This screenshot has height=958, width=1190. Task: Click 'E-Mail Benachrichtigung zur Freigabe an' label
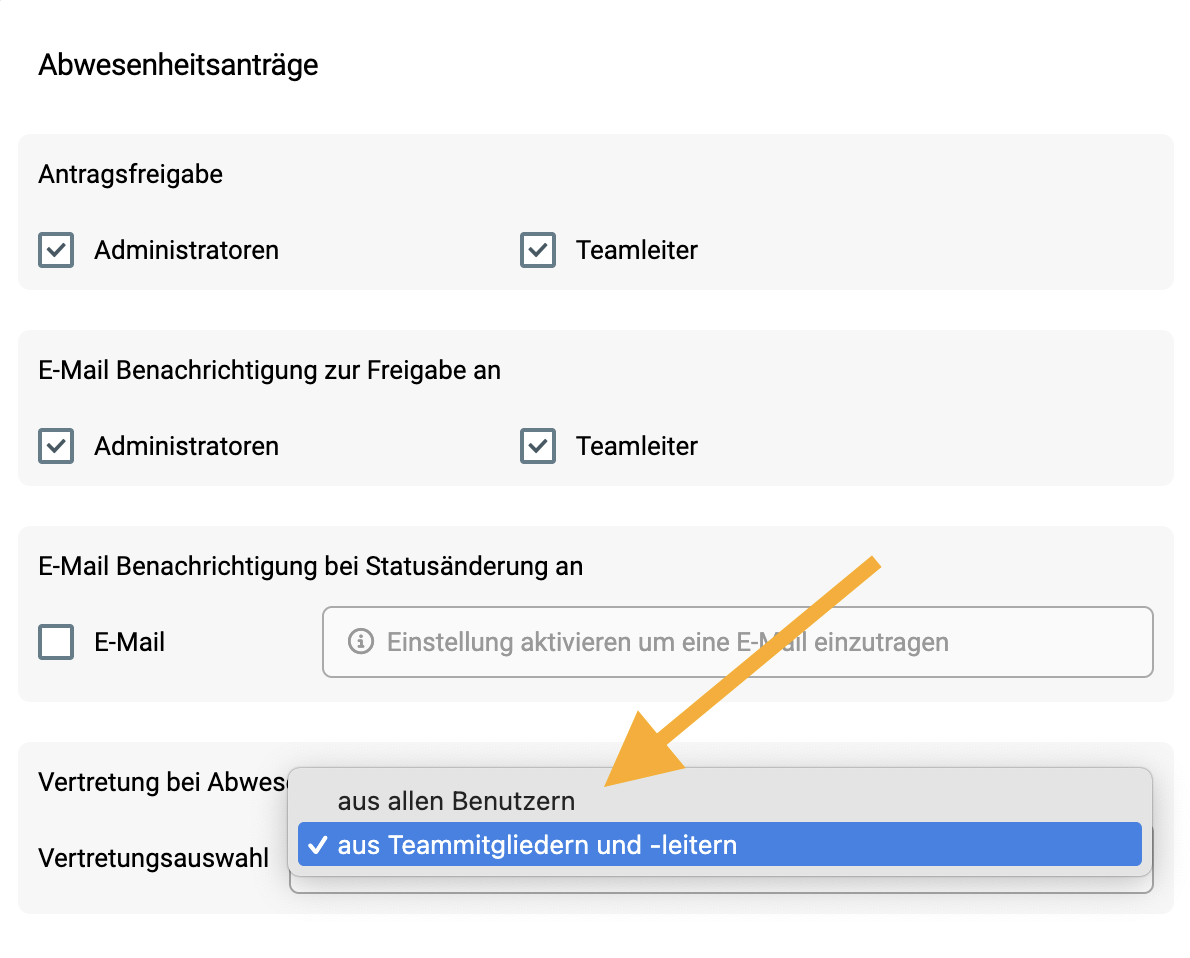coord(269,370)
